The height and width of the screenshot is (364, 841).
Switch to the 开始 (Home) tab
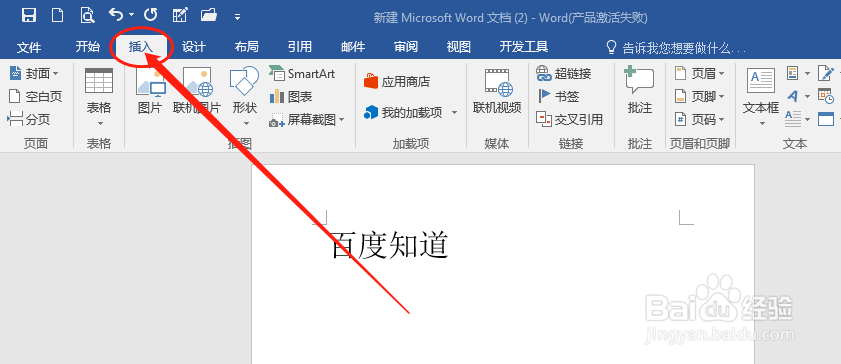pyautogui.click(x=87, y=47)
